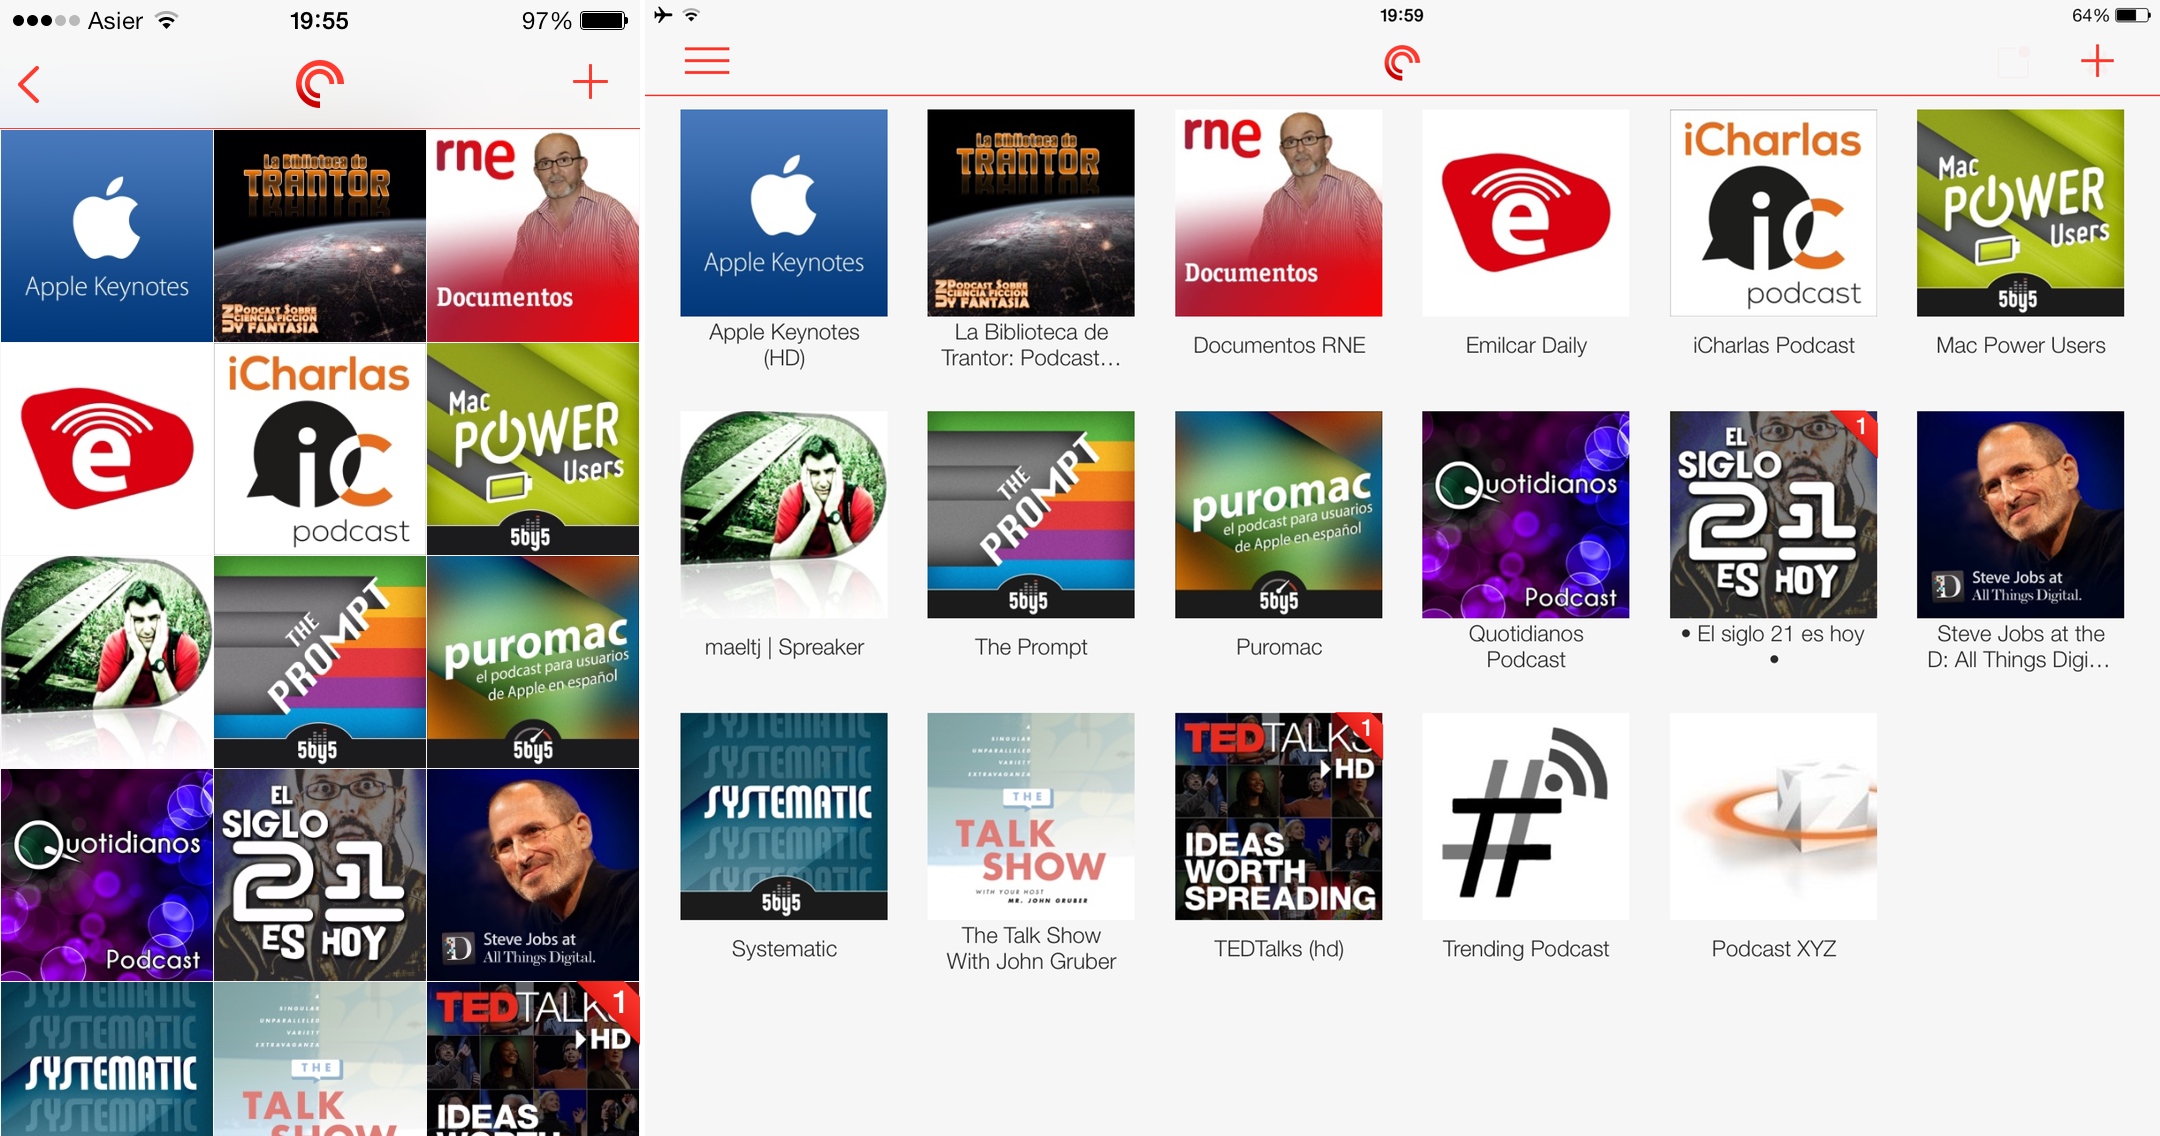Open Systematic artwork on iPad grid
This screenshot has width=2160, height=1136.
point(784,816)
